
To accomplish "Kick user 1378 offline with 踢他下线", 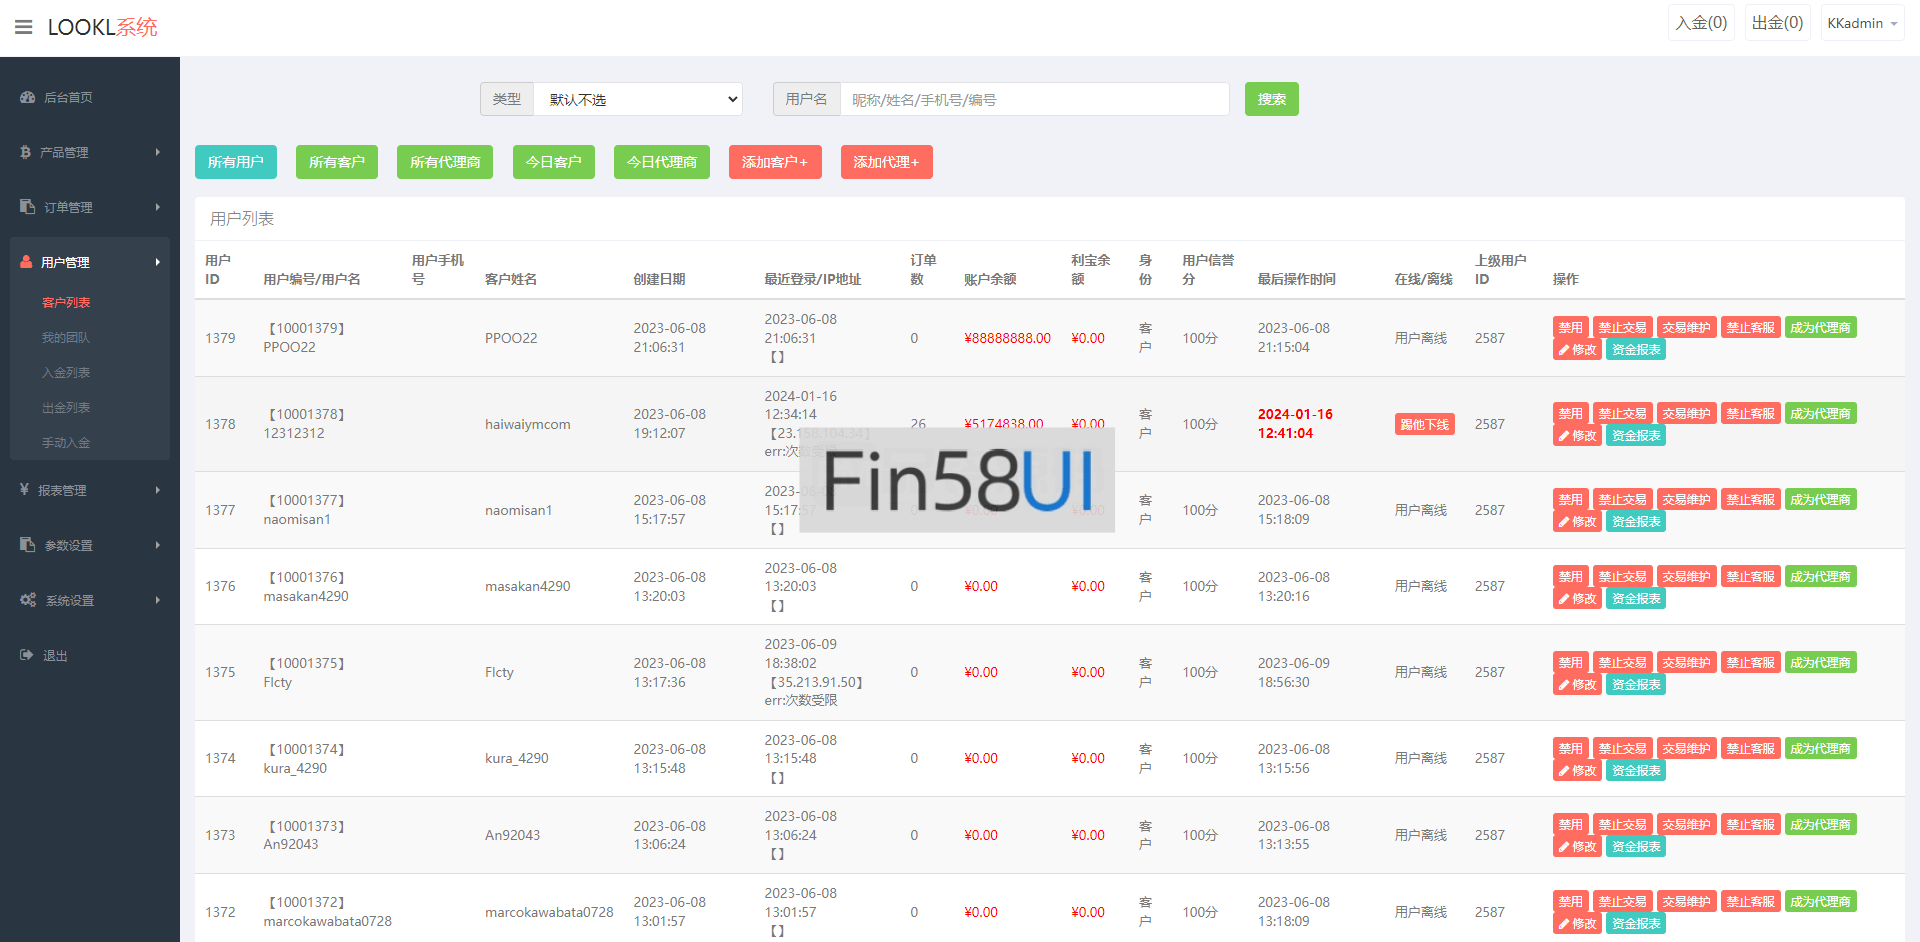I will [1424, 424].
